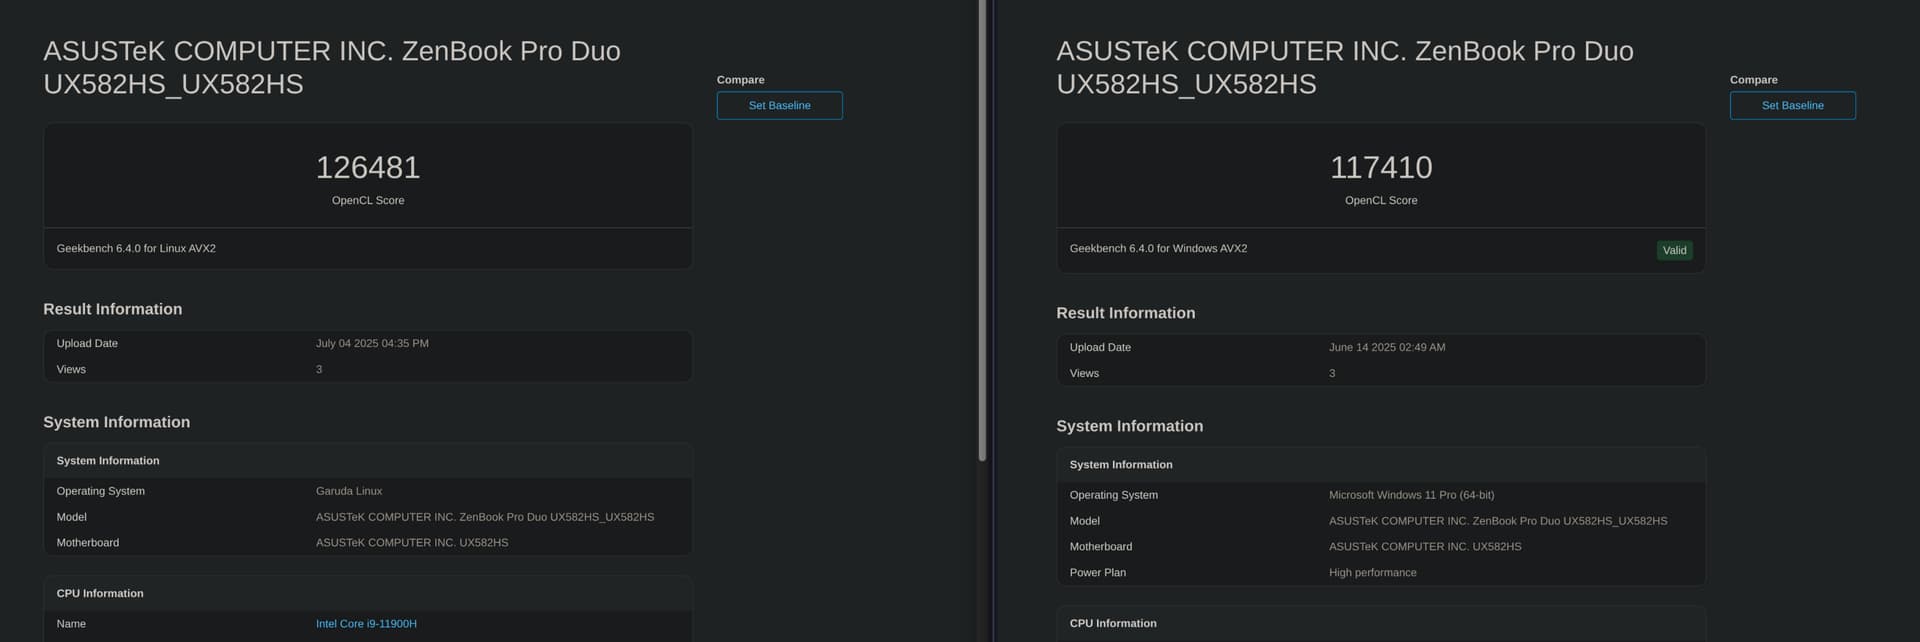Click the June 14 2025 02:49 AM date
Image resolution: width=1920 pixels, height=642 pixels.
pos(1387,347)
